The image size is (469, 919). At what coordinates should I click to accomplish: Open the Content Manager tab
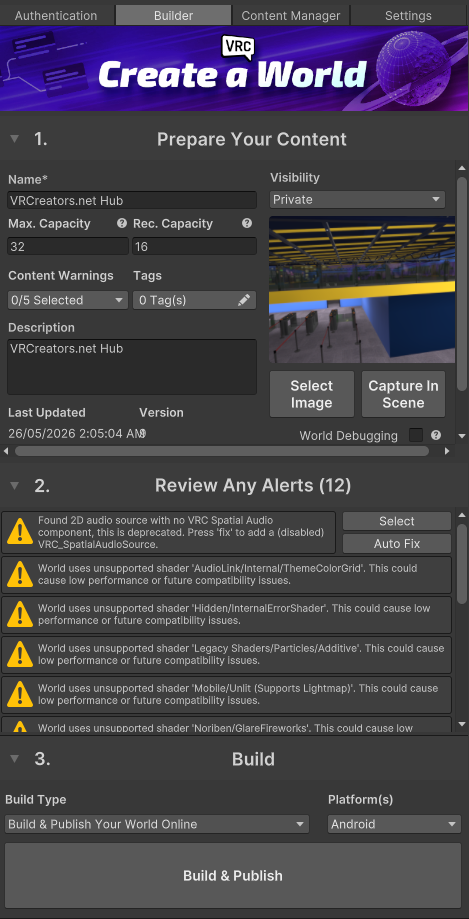point(291,16)
